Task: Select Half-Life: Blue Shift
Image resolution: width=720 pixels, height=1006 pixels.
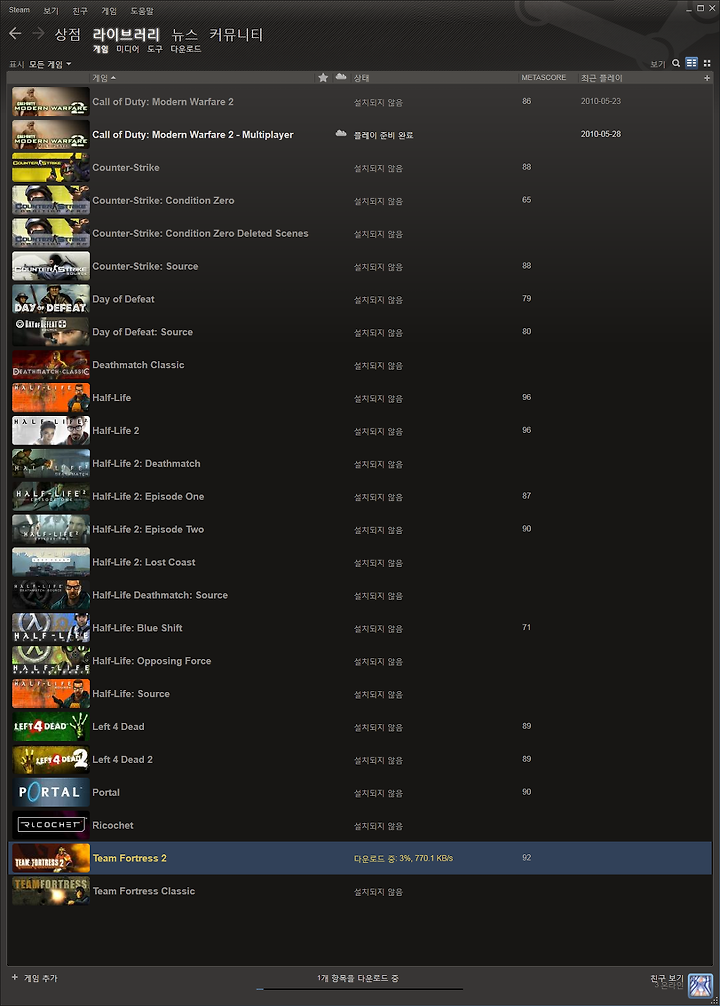Action: coord(137,628)
